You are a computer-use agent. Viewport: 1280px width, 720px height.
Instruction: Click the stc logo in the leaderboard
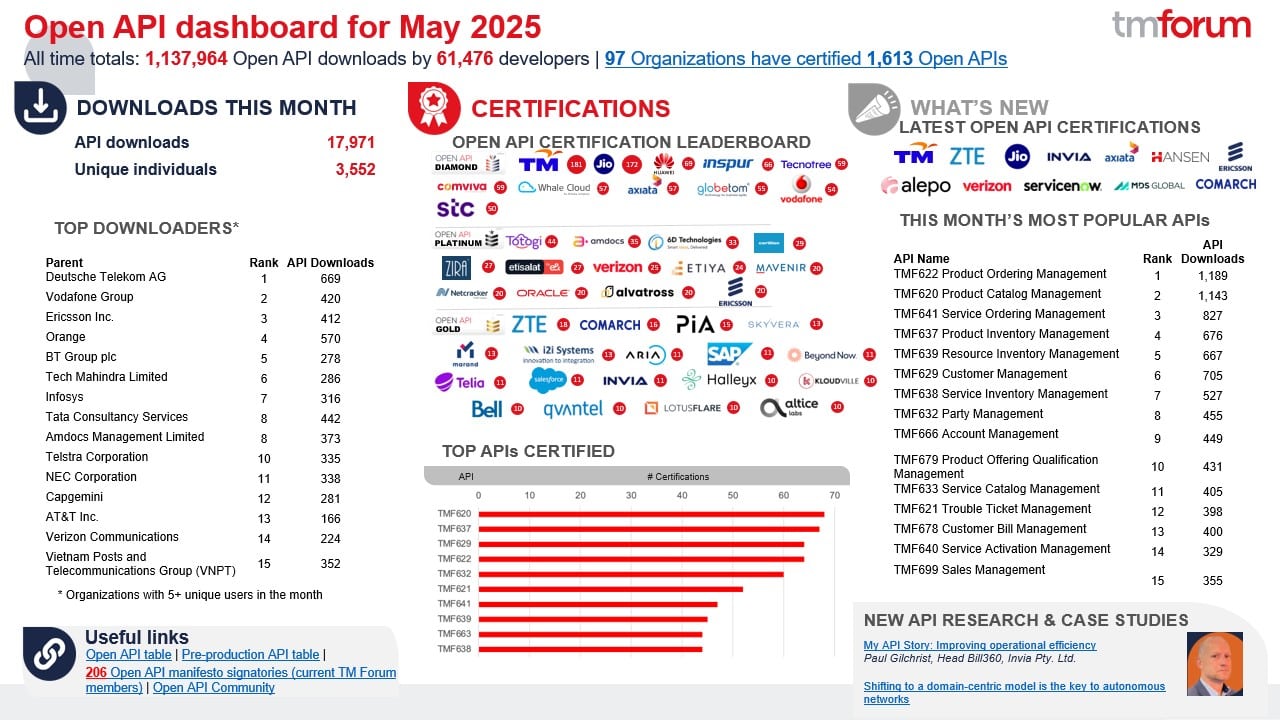pyautogui.click(x=456, y=208)
